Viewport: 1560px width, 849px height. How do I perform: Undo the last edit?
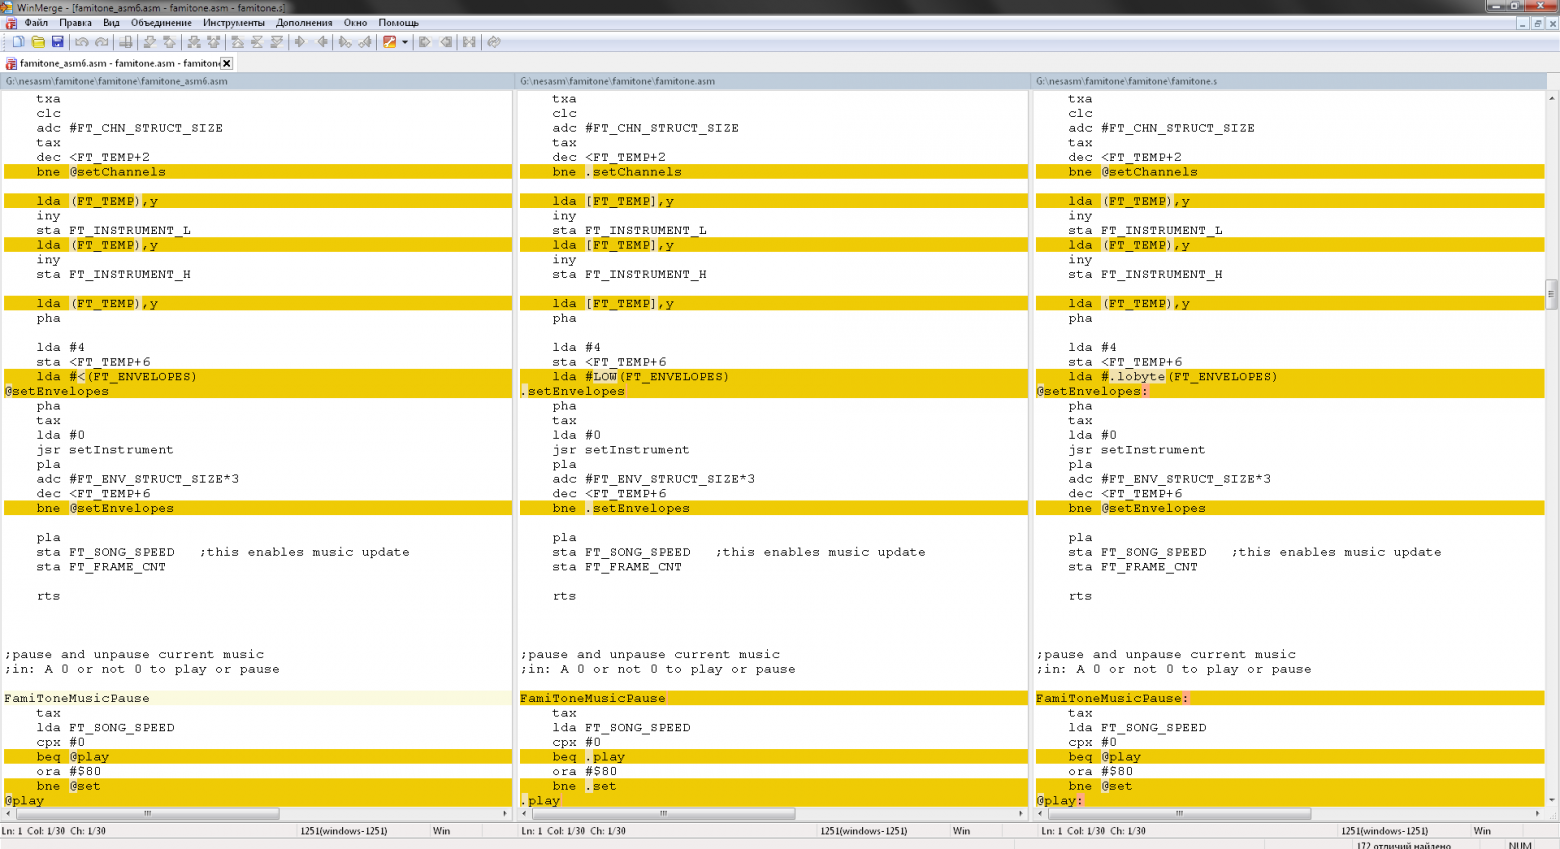[x=83, y=42]
